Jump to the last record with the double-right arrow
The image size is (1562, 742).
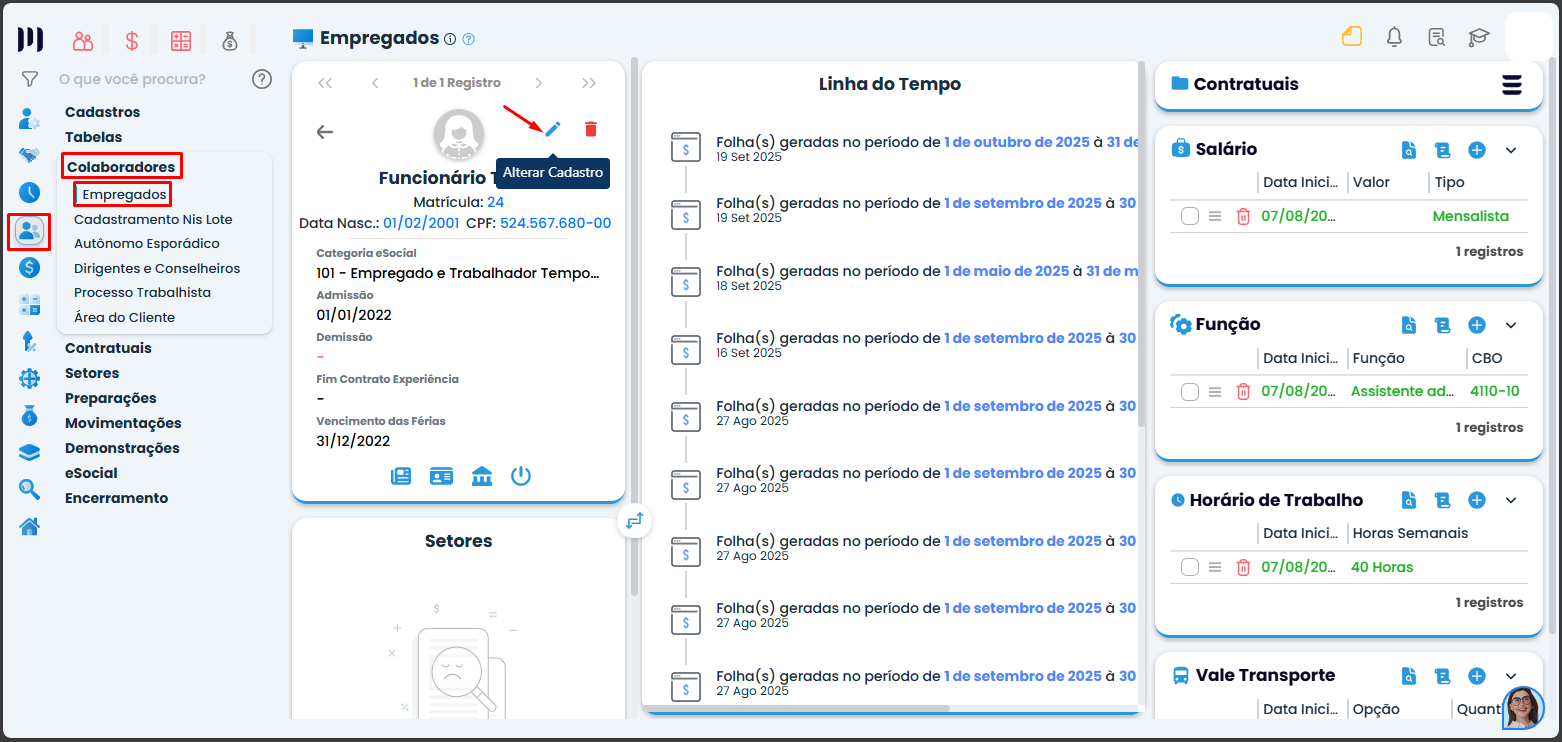[589, 83]
